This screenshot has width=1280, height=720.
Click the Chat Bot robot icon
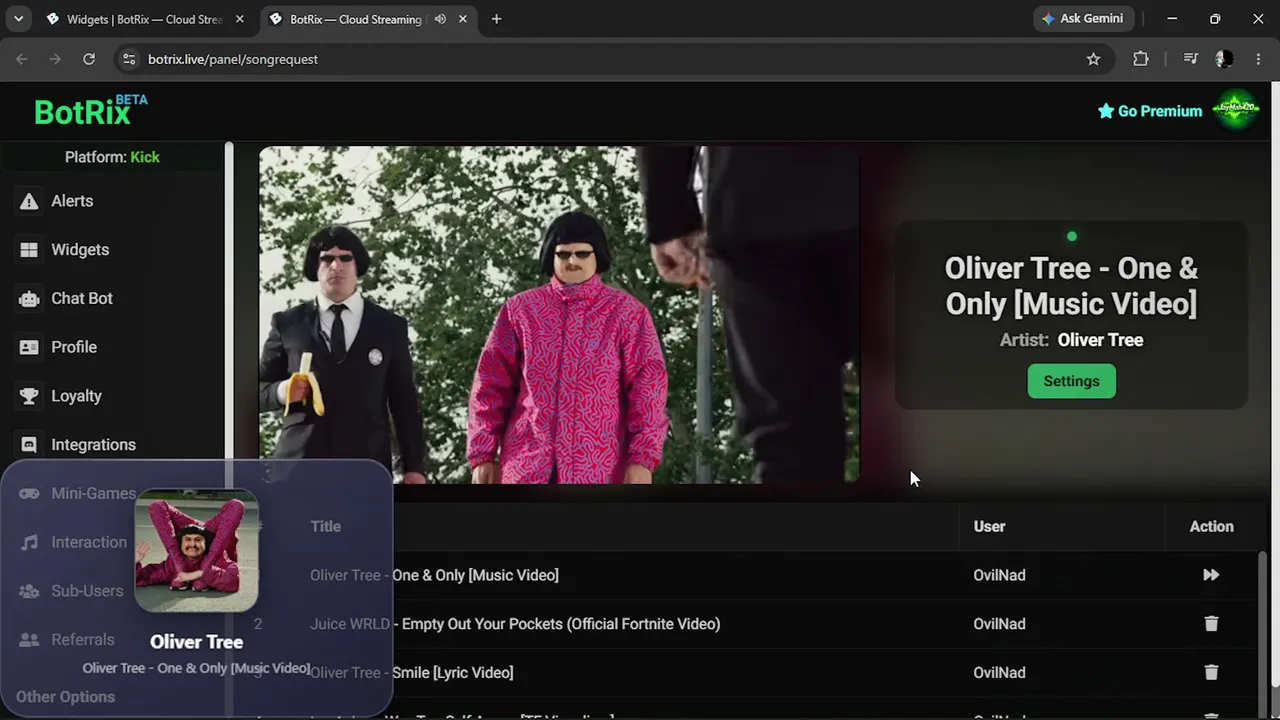pos(29,298)
